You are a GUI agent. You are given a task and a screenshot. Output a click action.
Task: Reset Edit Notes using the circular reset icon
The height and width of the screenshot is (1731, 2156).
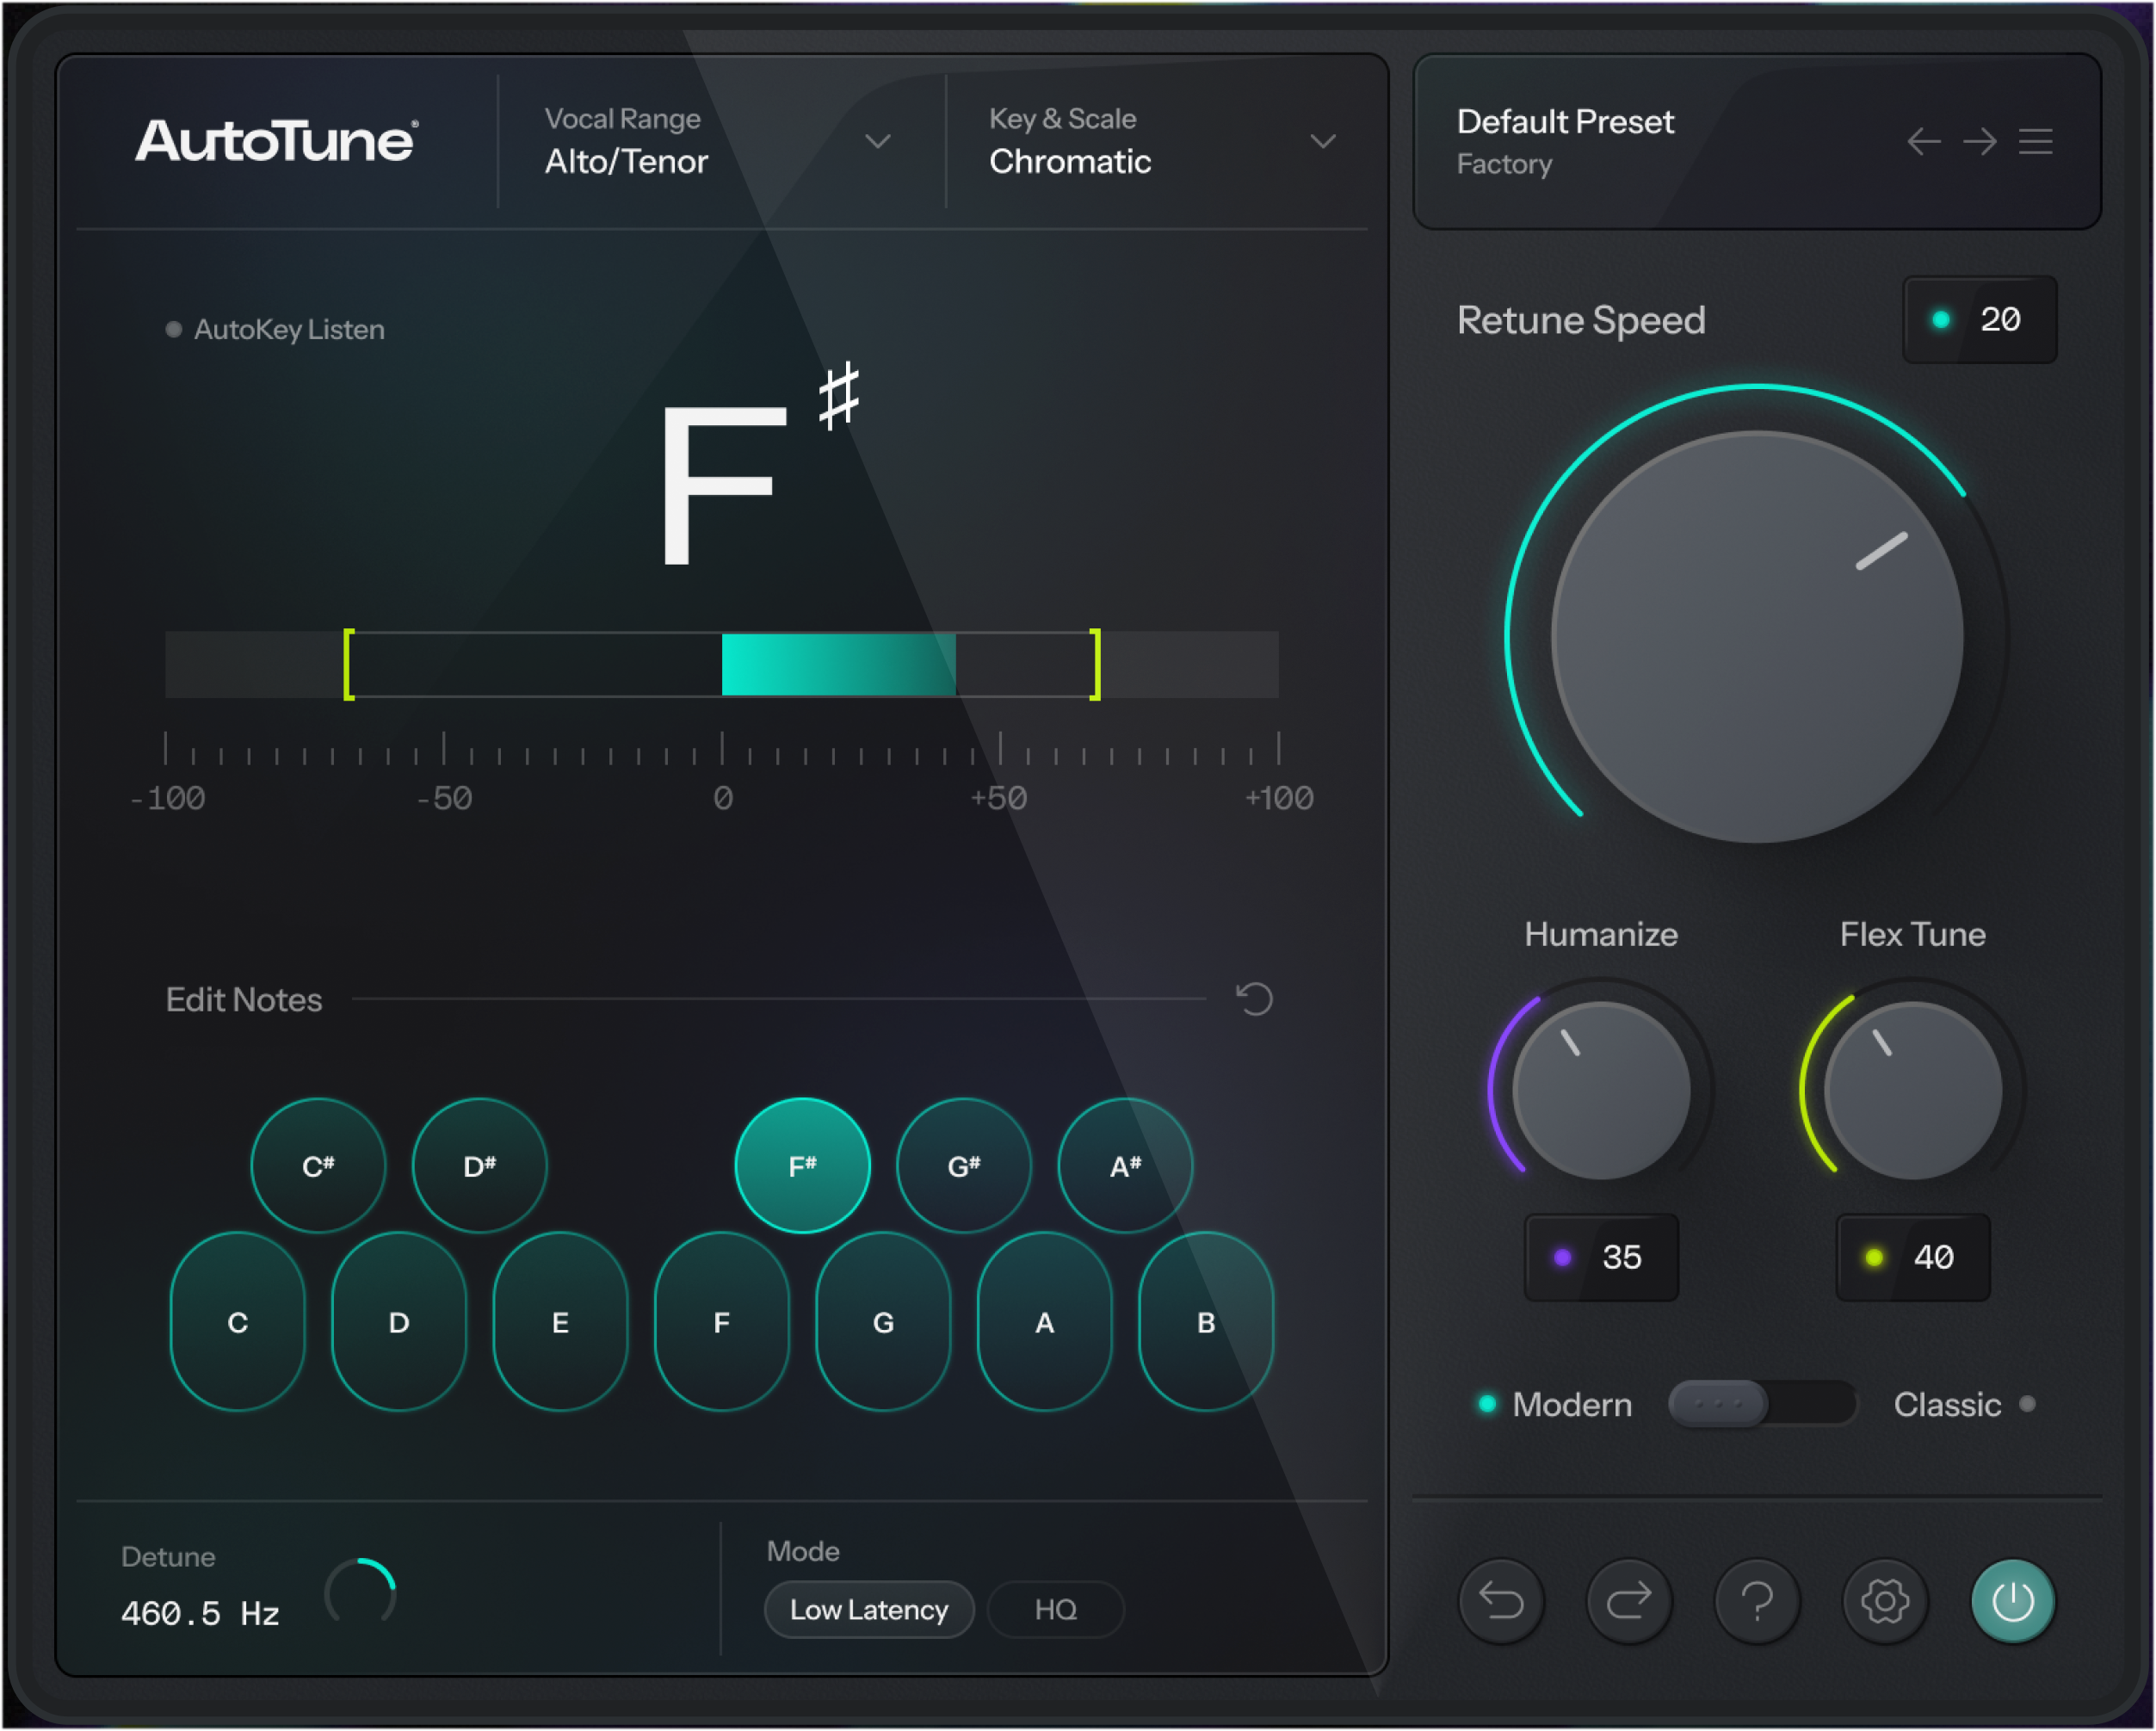[1253, 999]
